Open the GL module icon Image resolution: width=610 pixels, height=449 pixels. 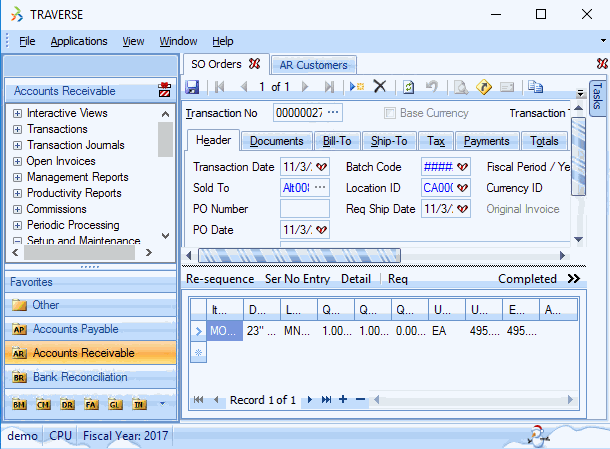(x=115, y=405)
